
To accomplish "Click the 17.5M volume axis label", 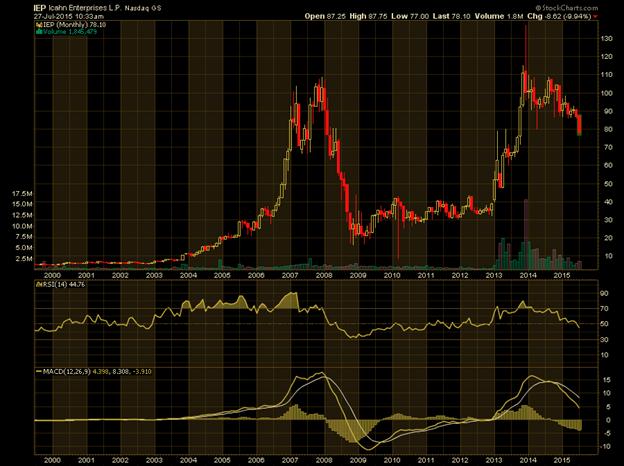I will 22,193.
